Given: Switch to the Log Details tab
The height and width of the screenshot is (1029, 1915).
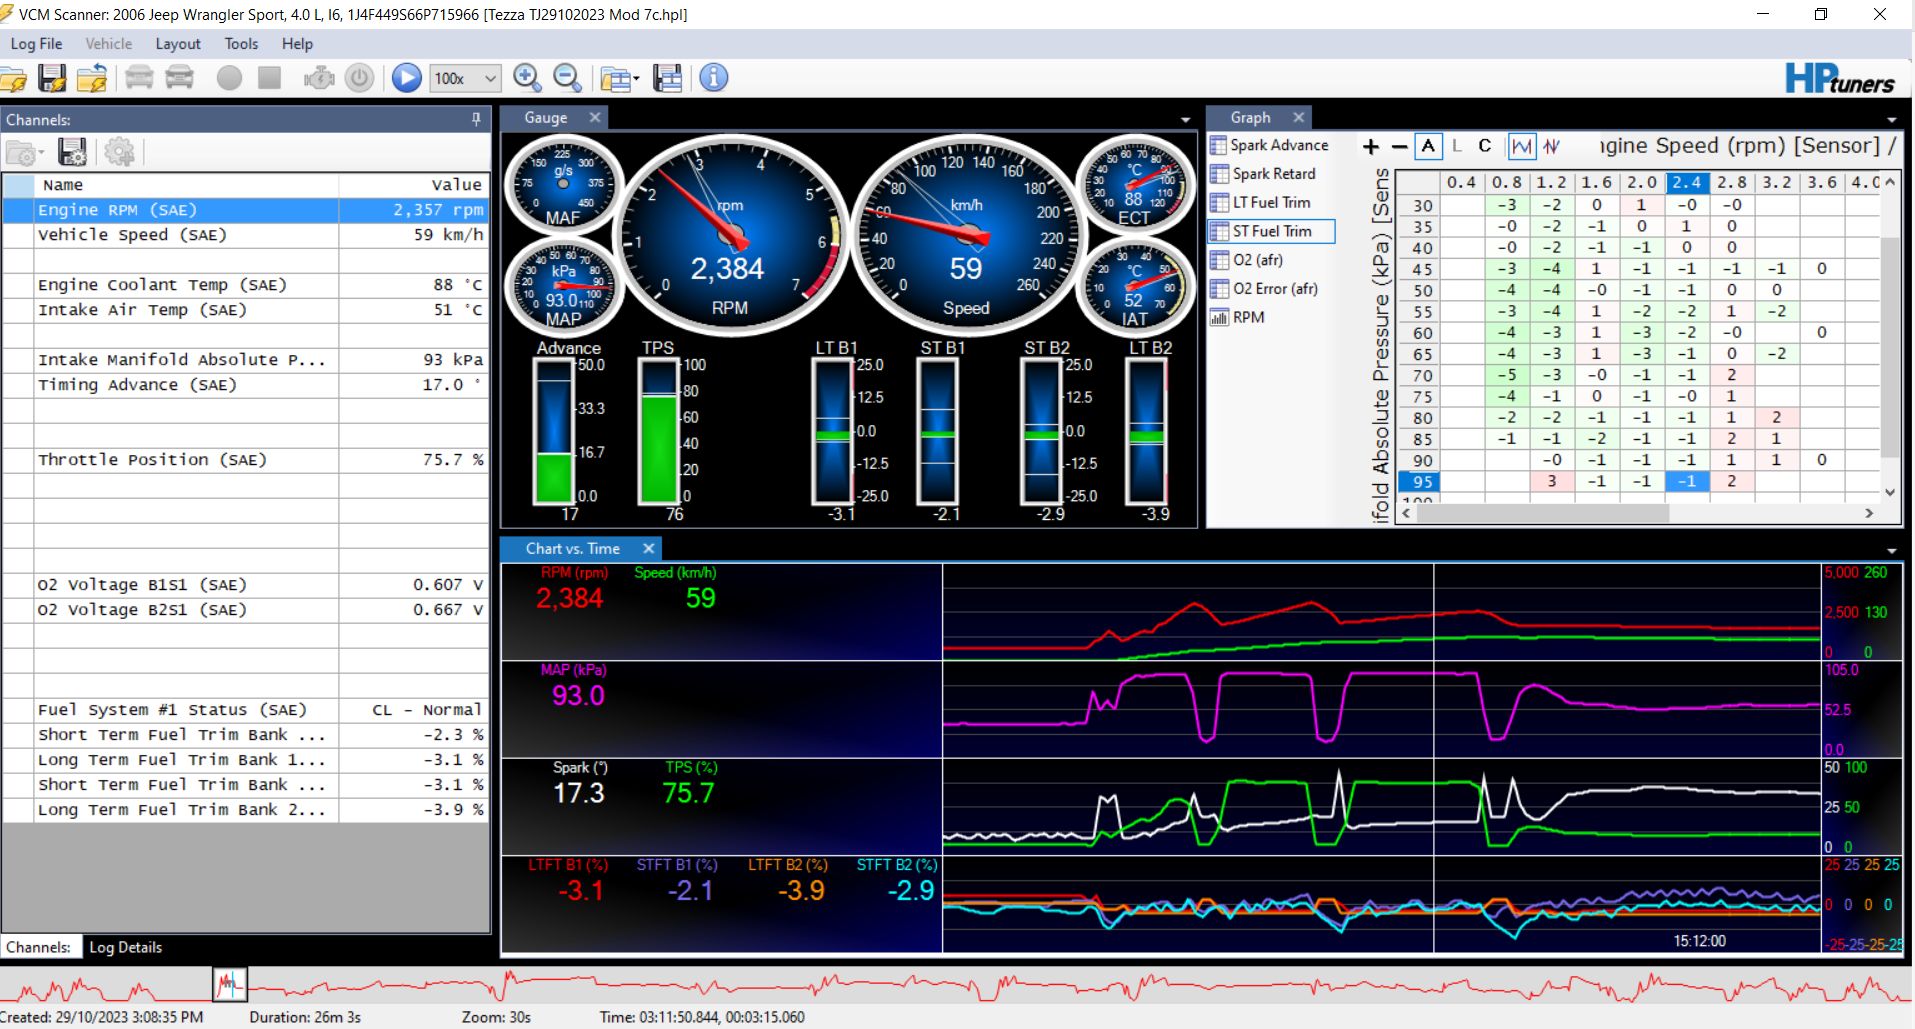Looking at the screenshot, I should 125,947.
